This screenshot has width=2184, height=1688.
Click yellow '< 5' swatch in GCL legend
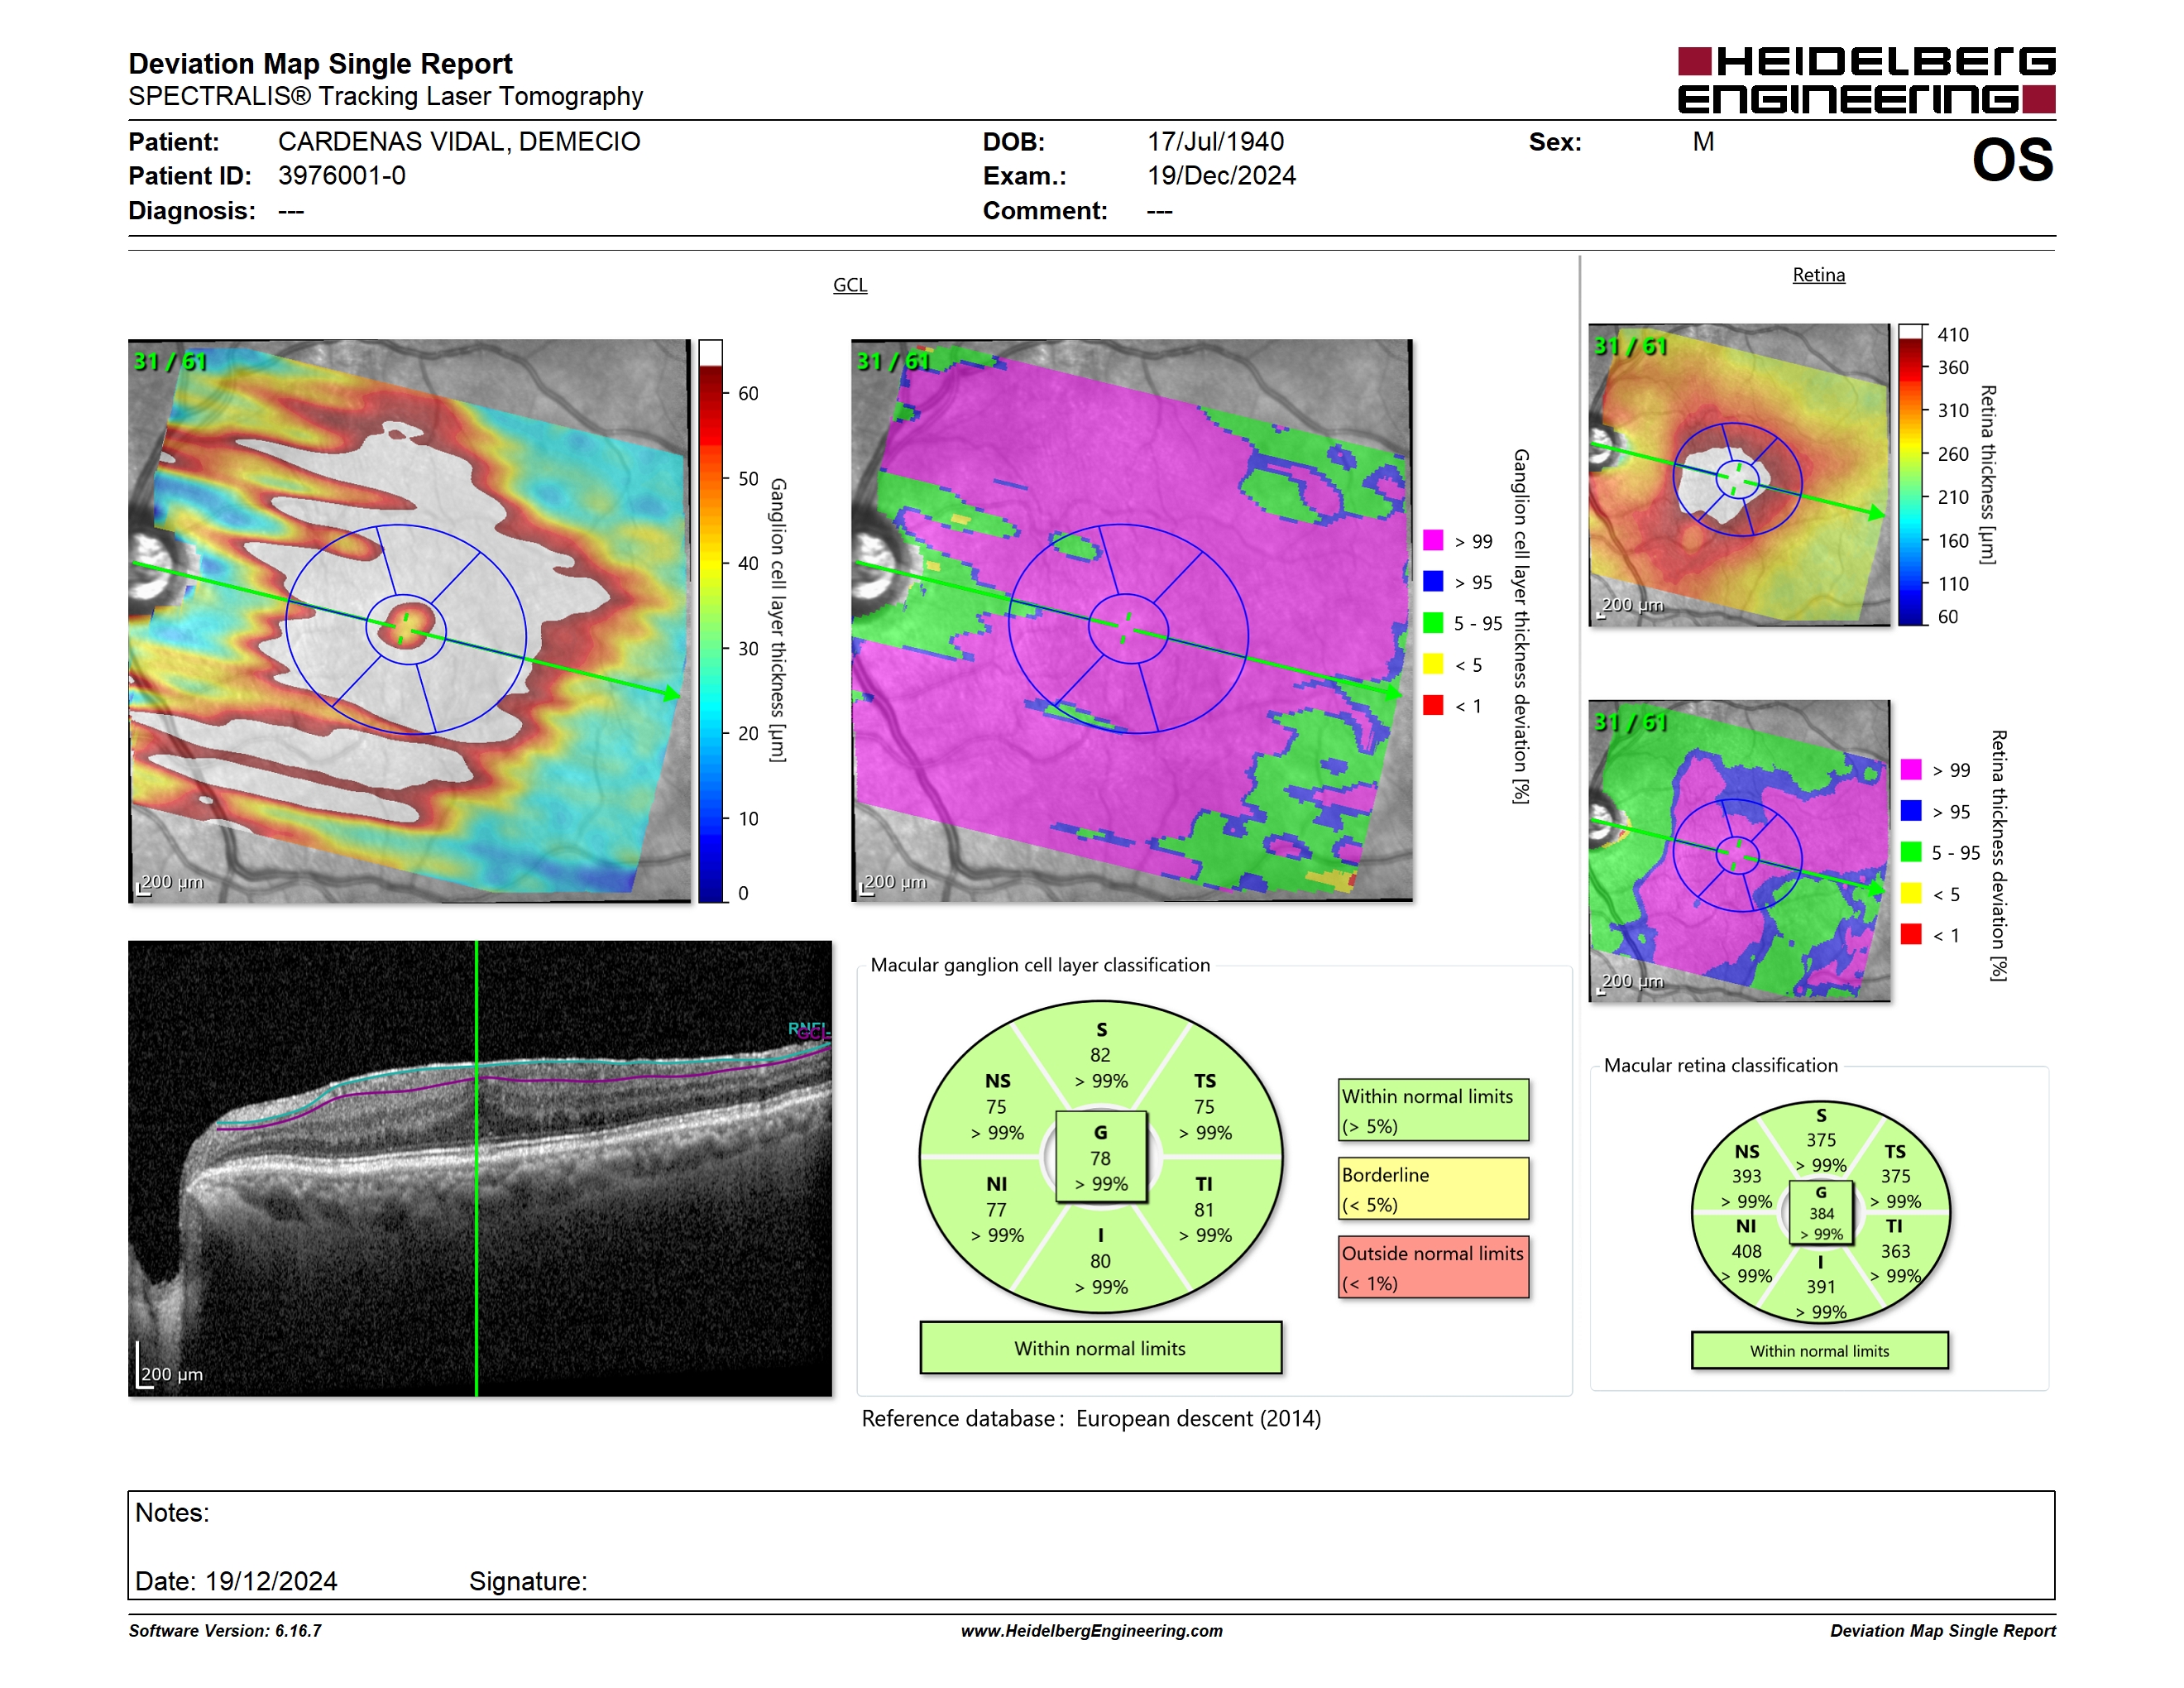tap(1433, 664)
